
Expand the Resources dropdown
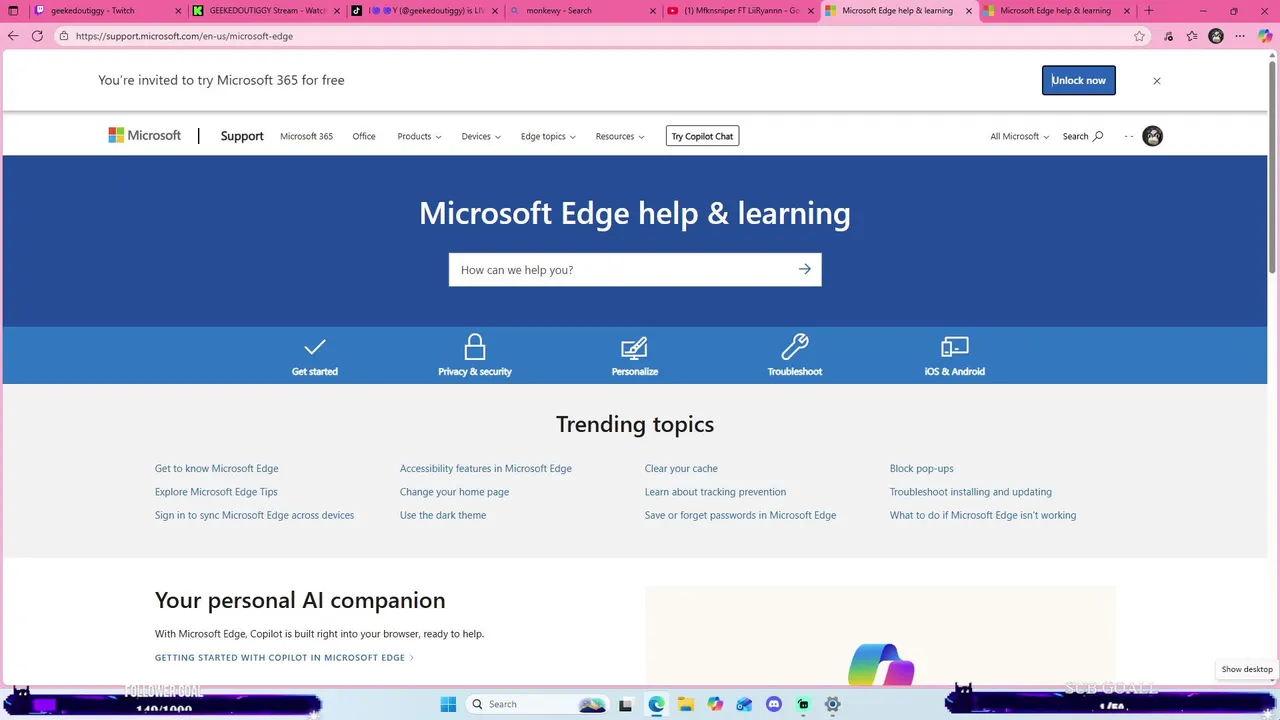[x=620, y=136]
